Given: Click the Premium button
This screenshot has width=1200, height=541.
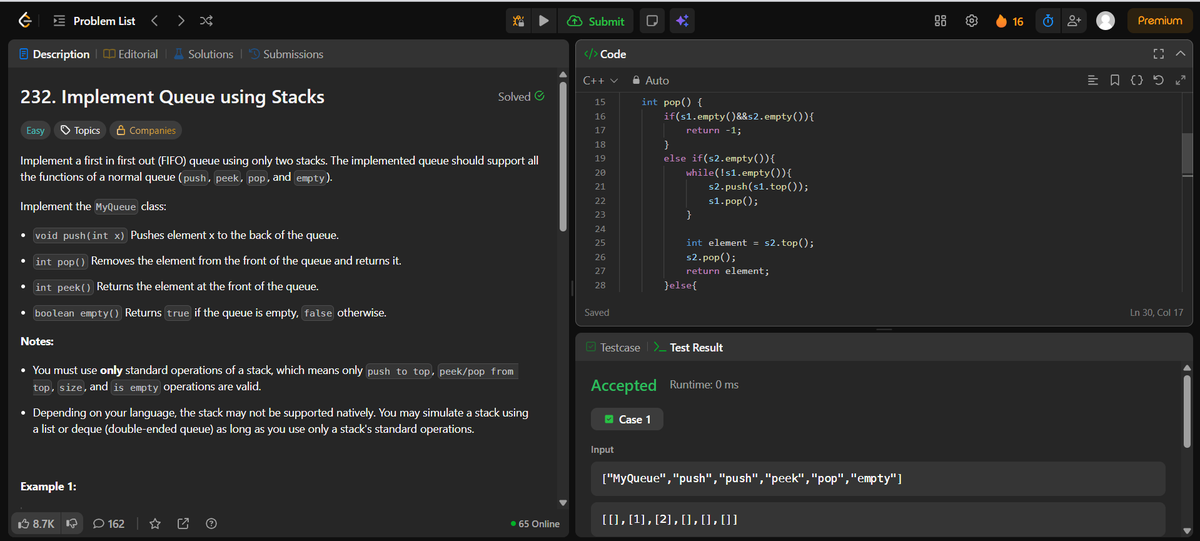Looking at the screenshot, I should pyautogui.click(x=1160, y=21).
